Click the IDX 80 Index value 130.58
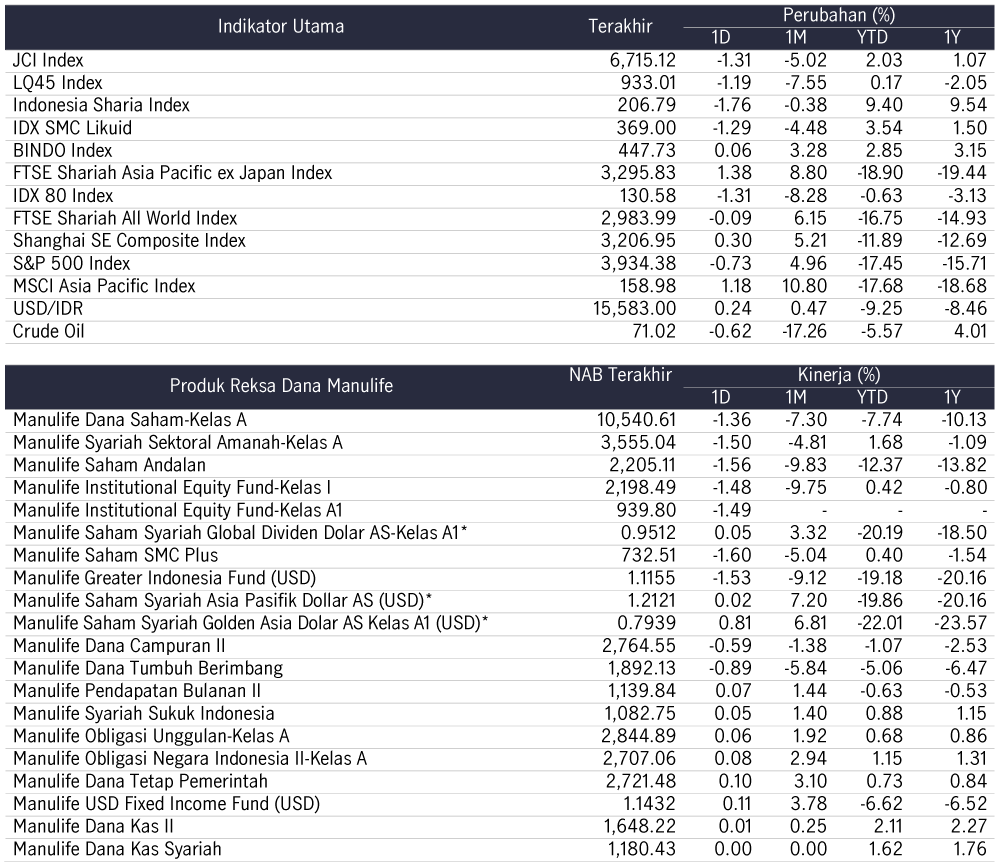Screen dimensions: 998x866 (648, 196)
